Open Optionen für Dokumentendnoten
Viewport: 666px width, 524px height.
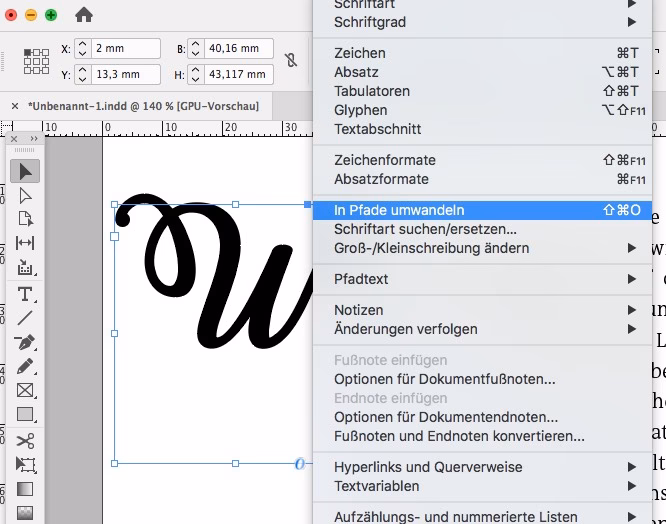coord(483,417)
